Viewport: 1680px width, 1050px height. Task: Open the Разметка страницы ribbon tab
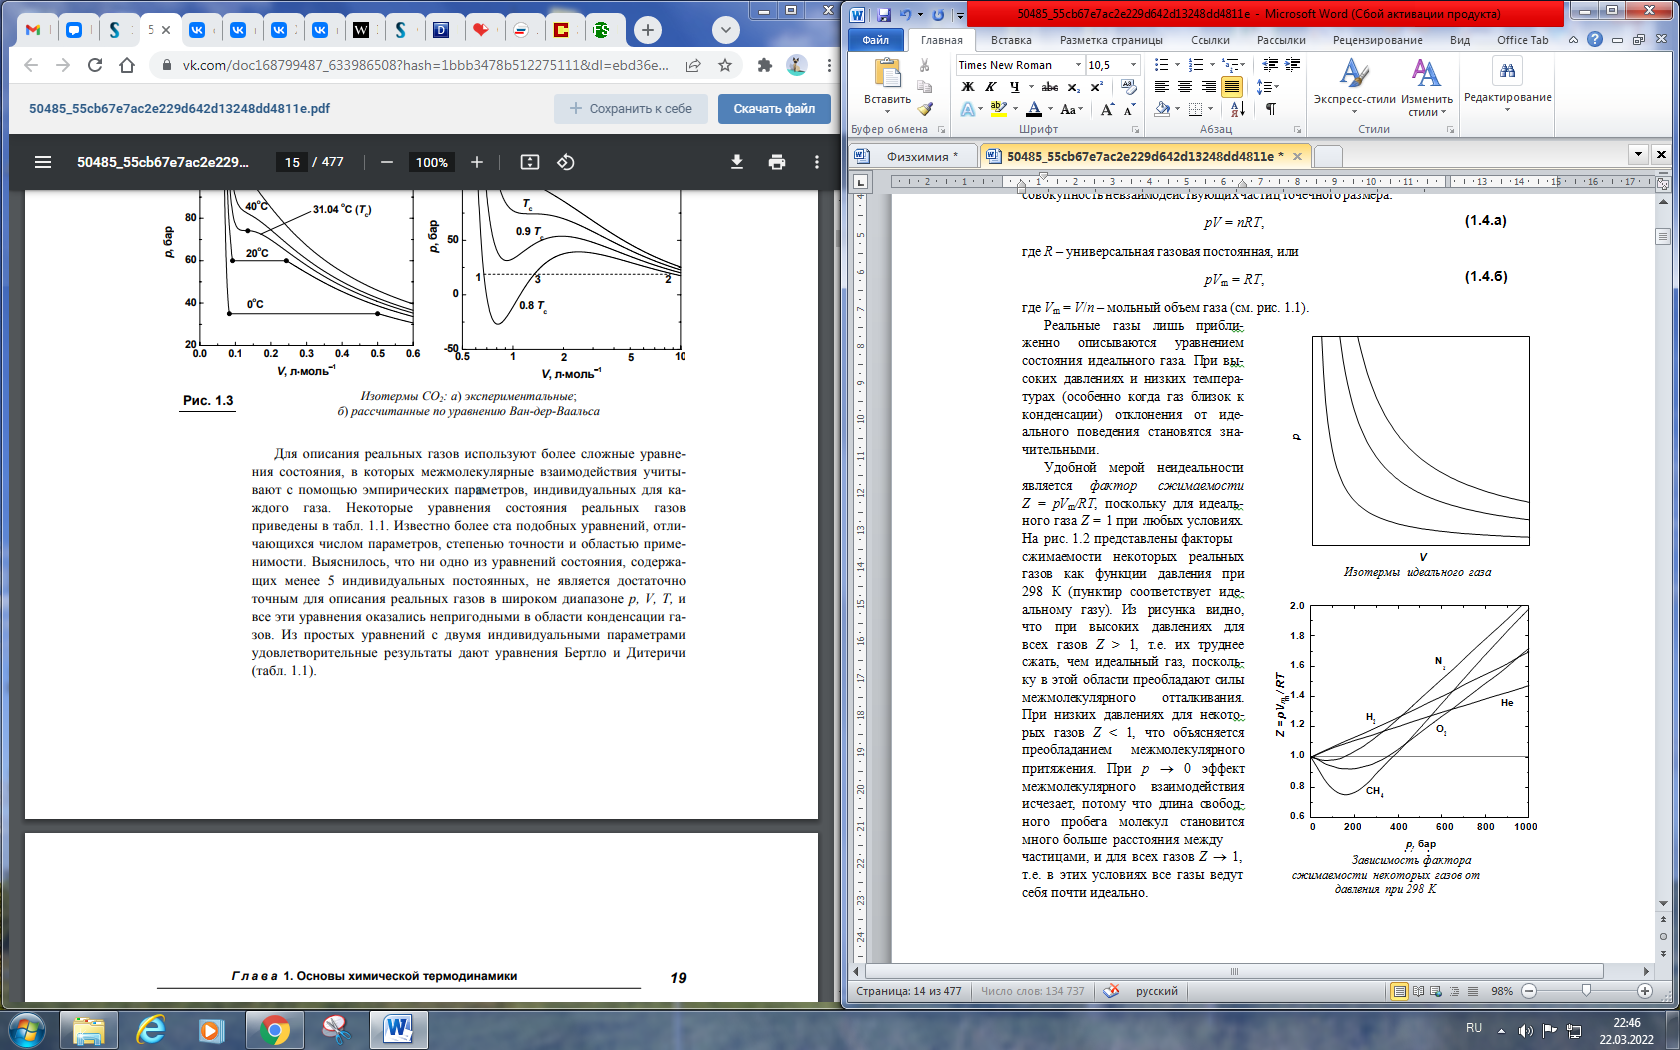pos(1111,40)
